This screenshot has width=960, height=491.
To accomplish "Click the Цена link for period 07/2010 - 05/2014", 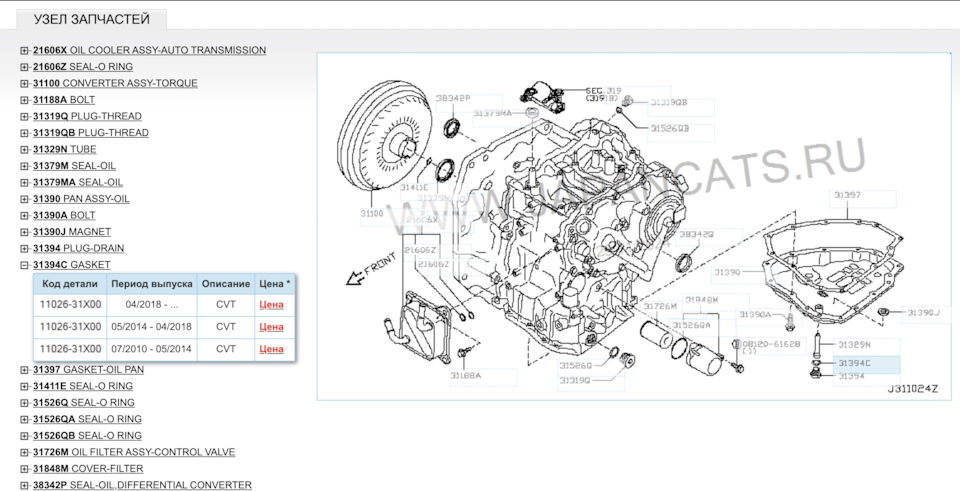I will click(271, 349).
